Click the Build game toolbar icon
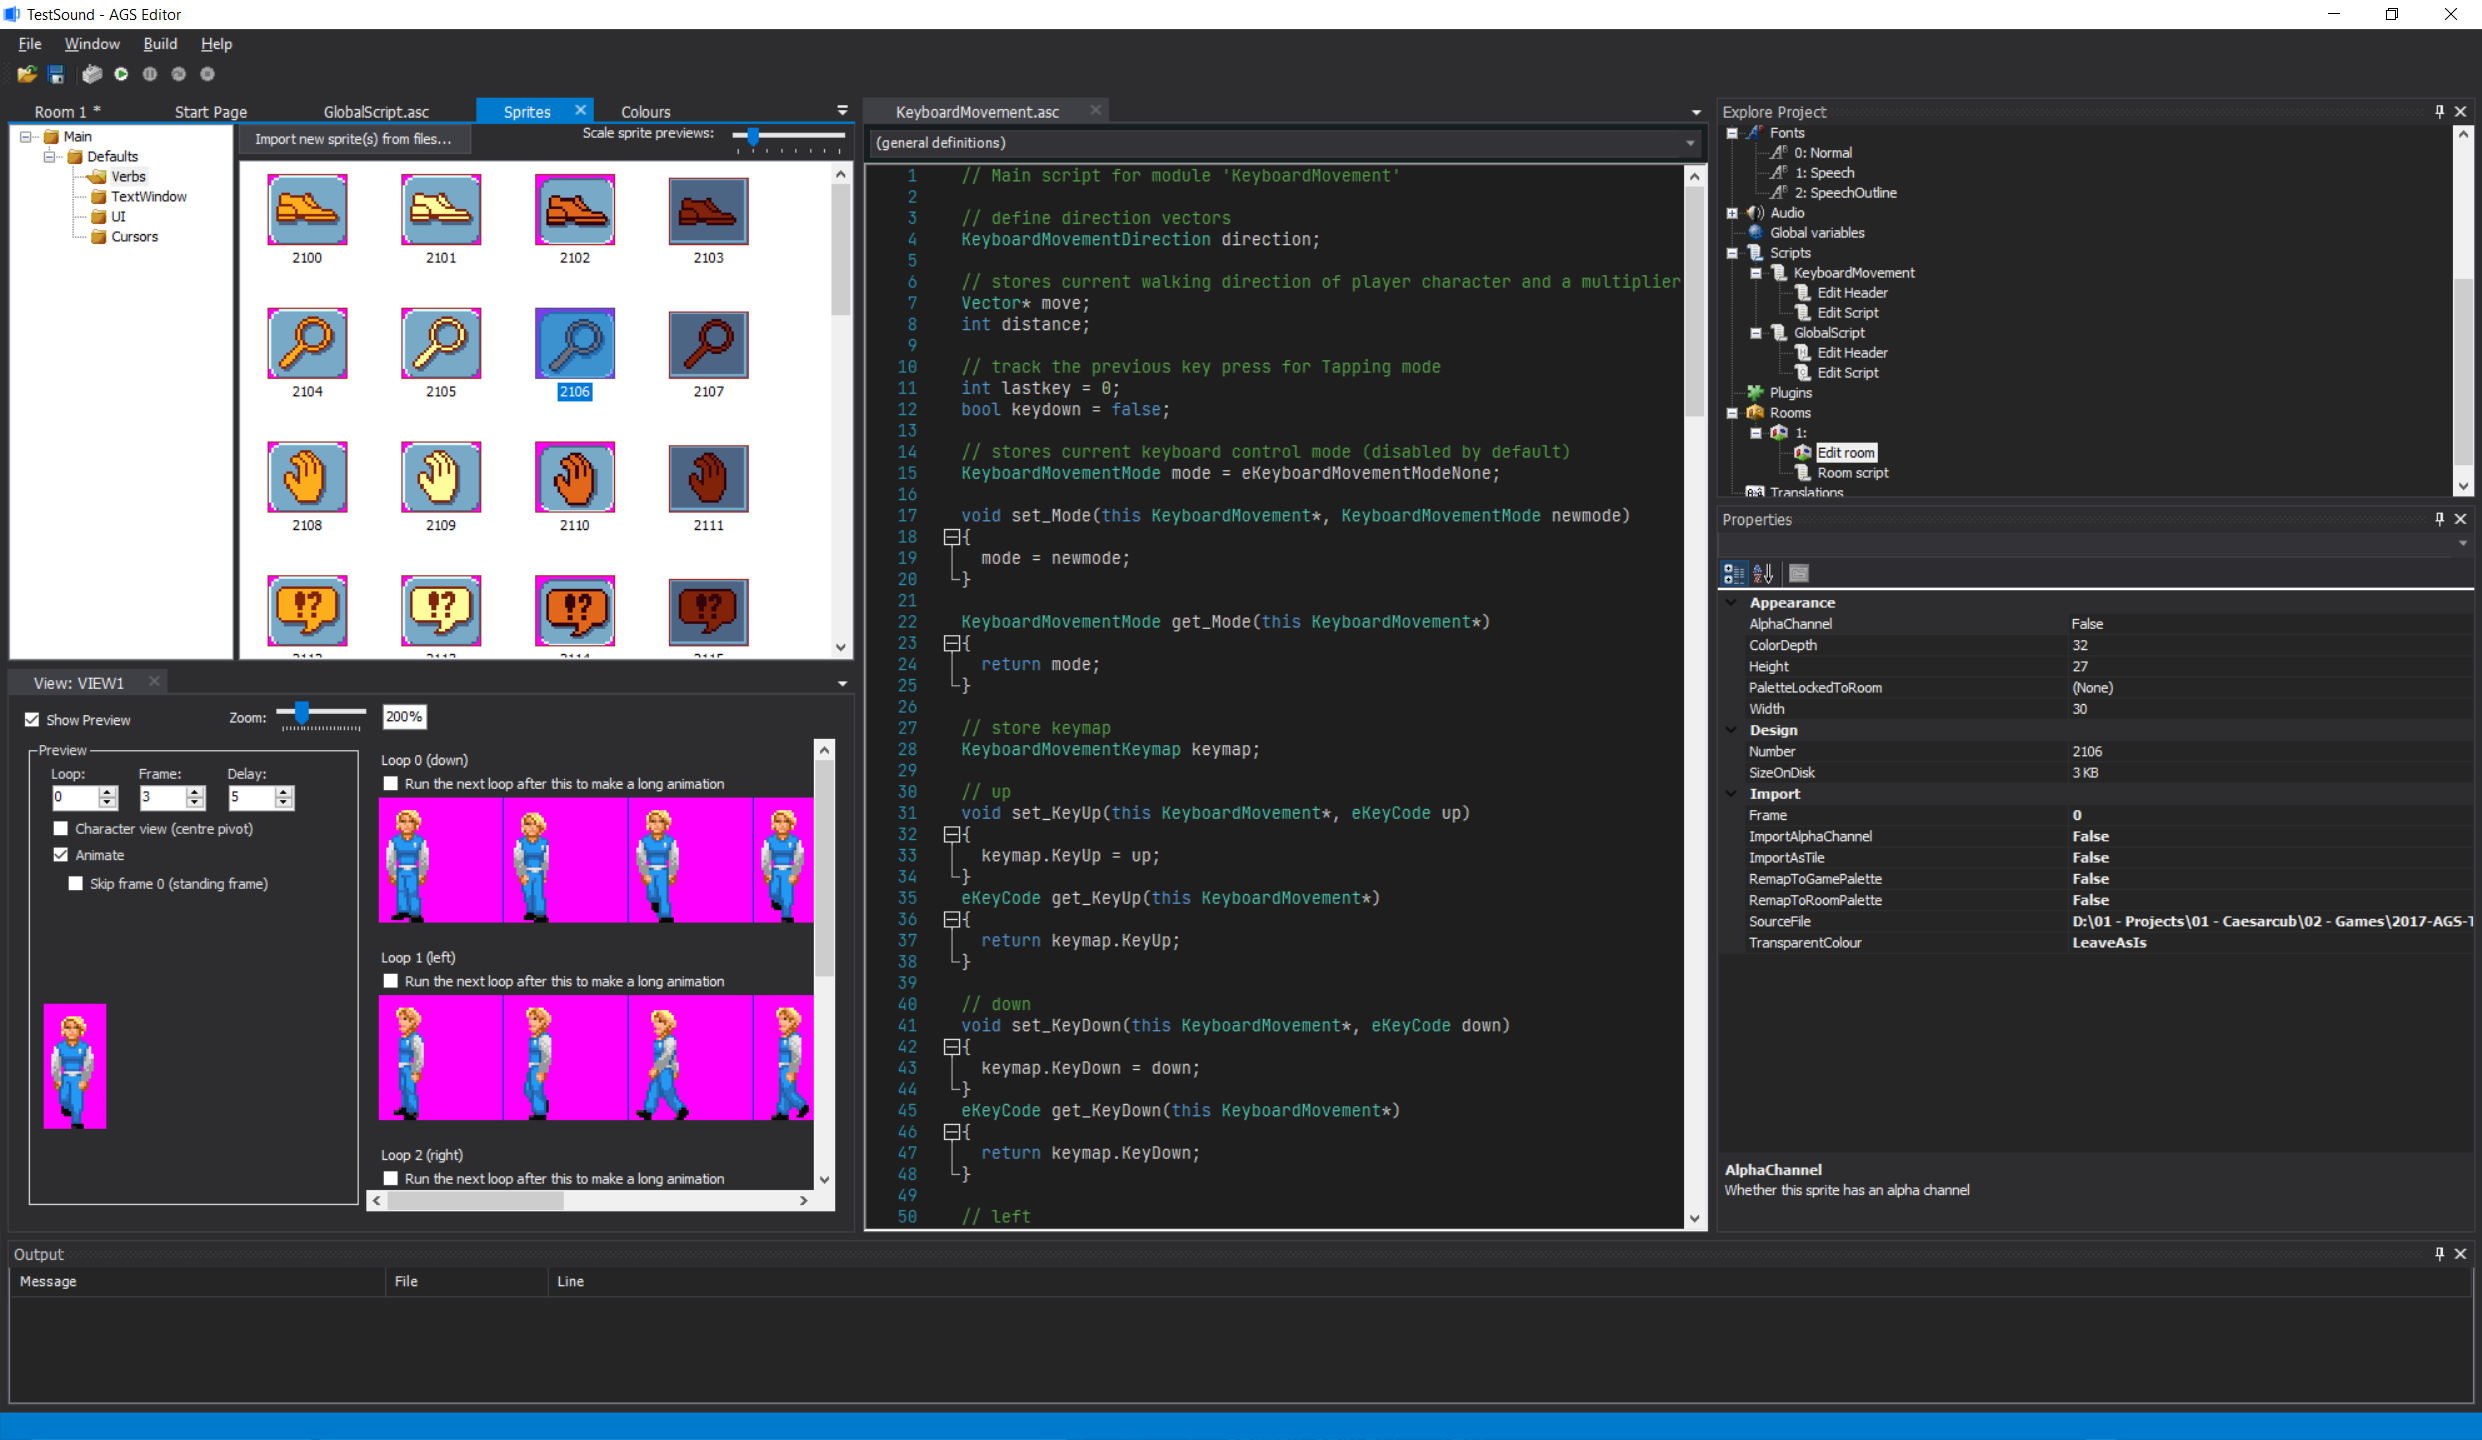The image size is (2482, 1440). [92, 74]
